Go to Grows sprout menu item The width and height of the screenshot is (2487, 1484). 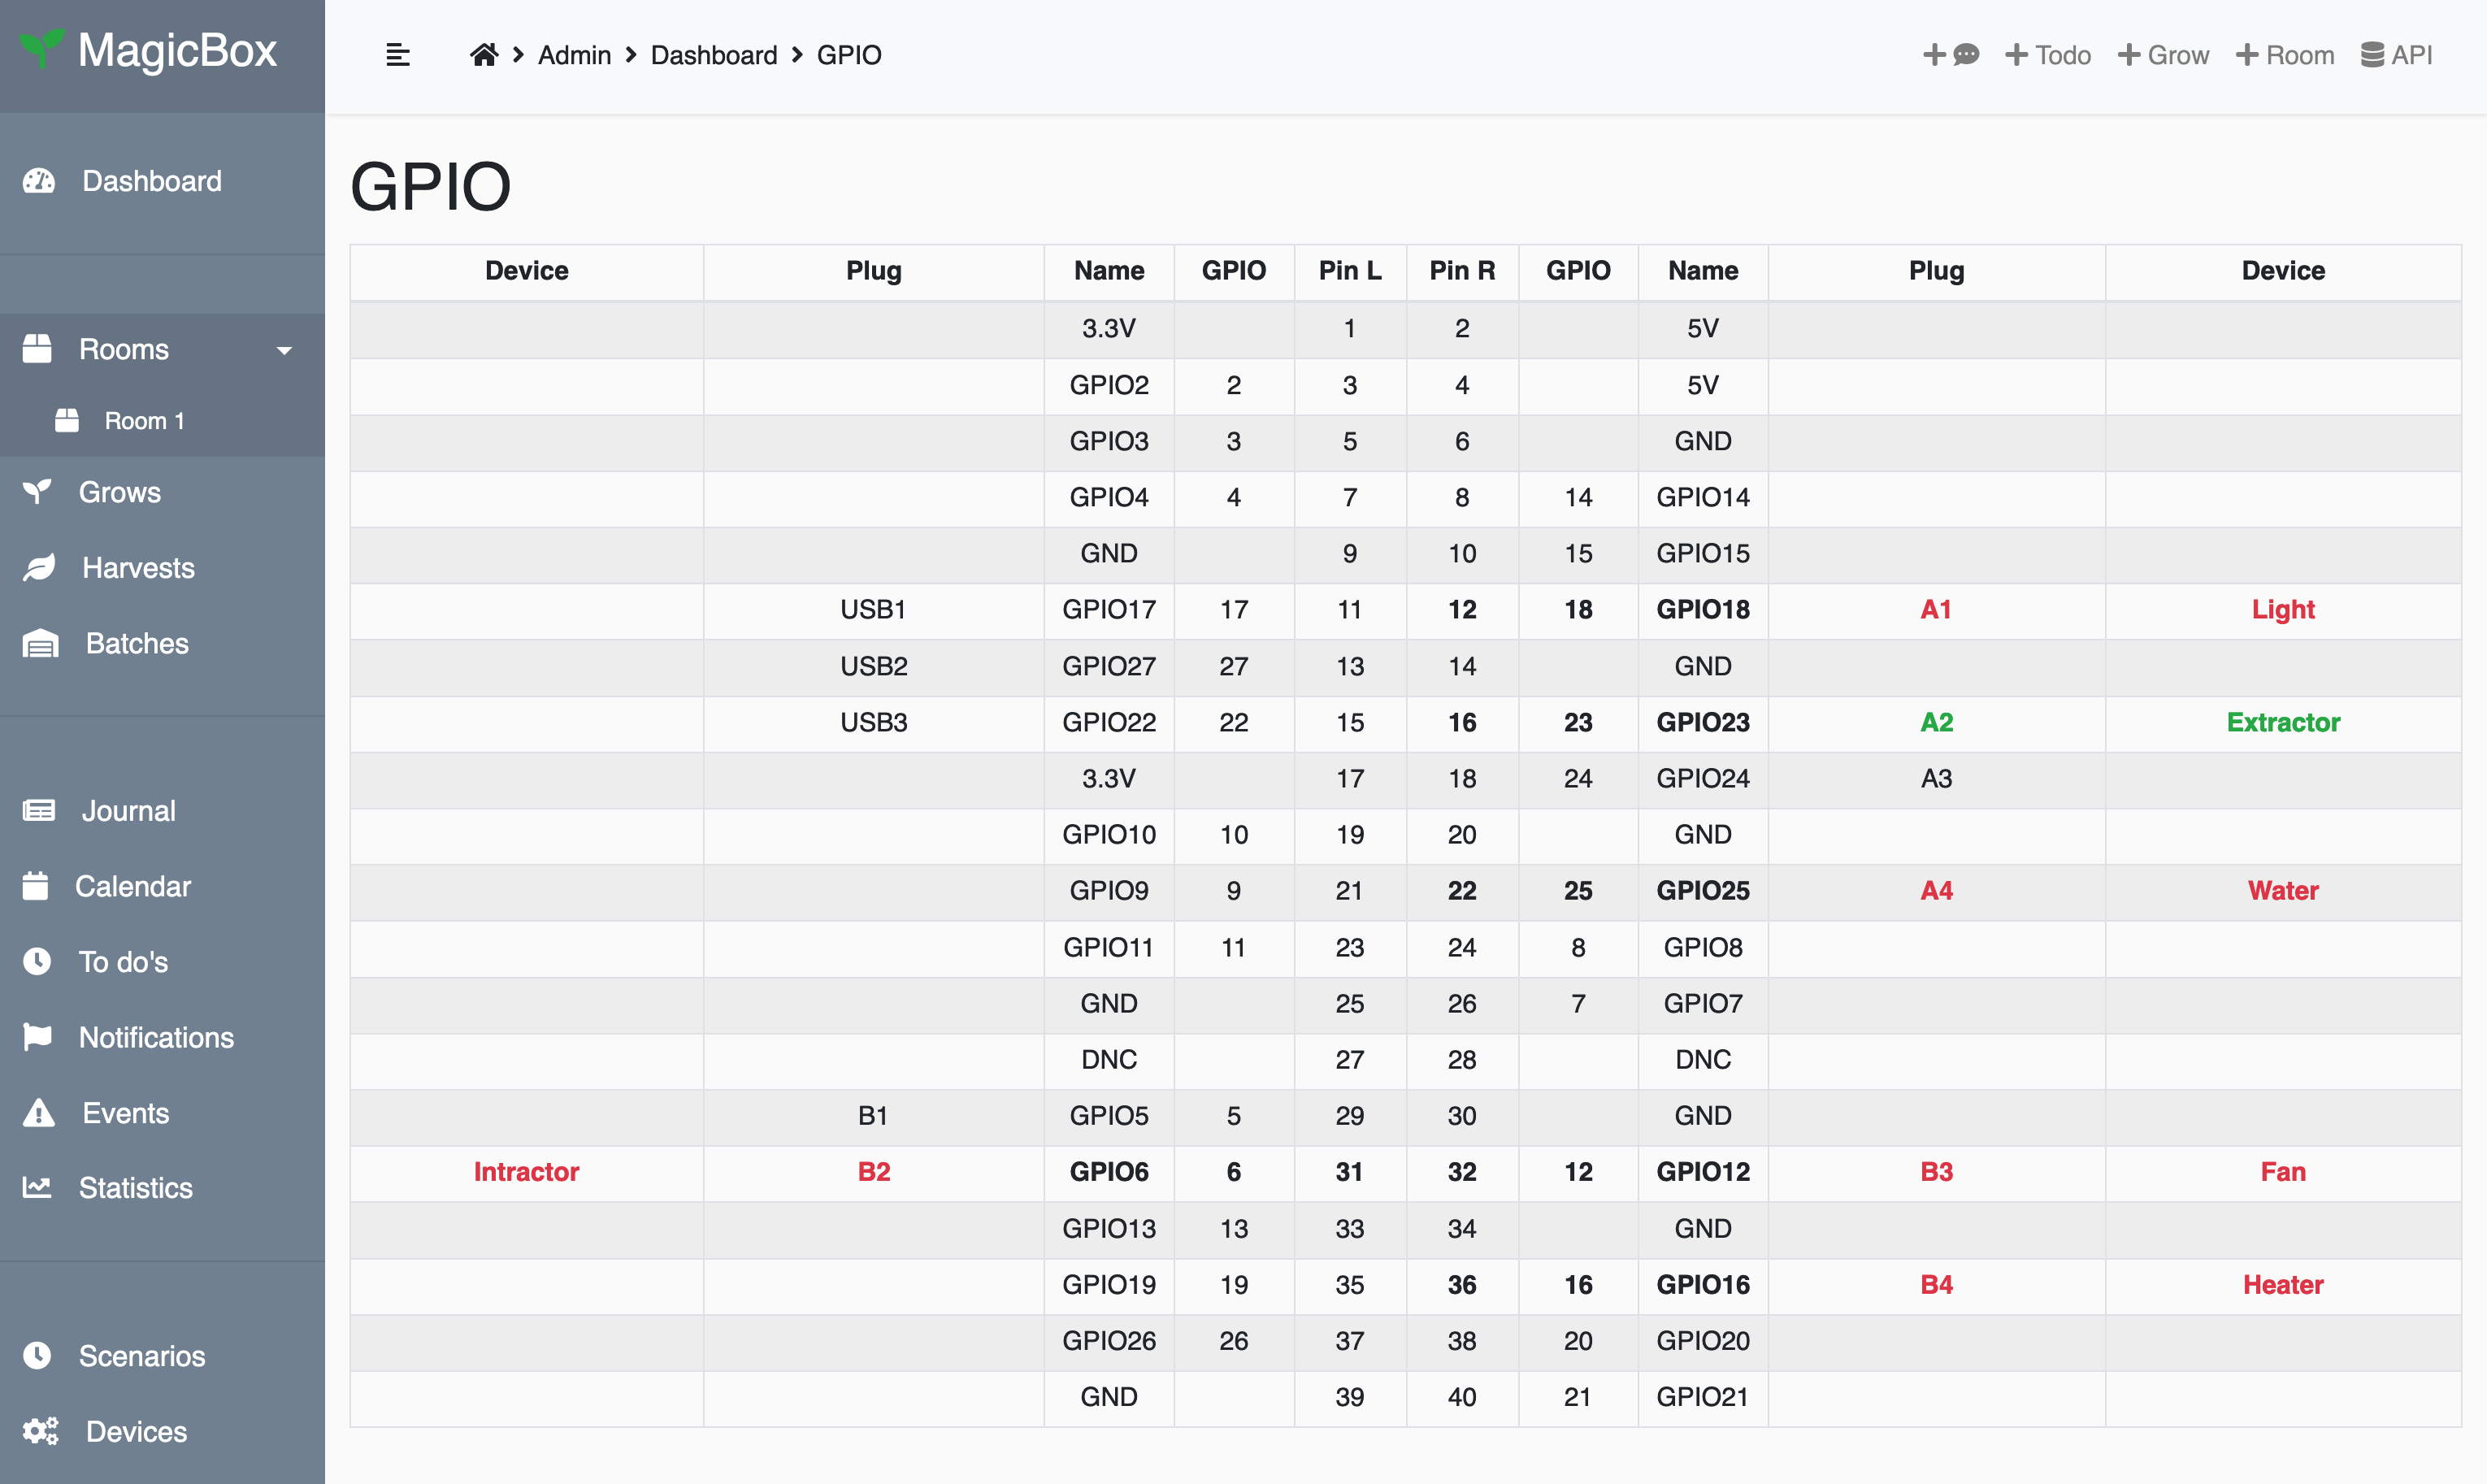tap(119, 492)
